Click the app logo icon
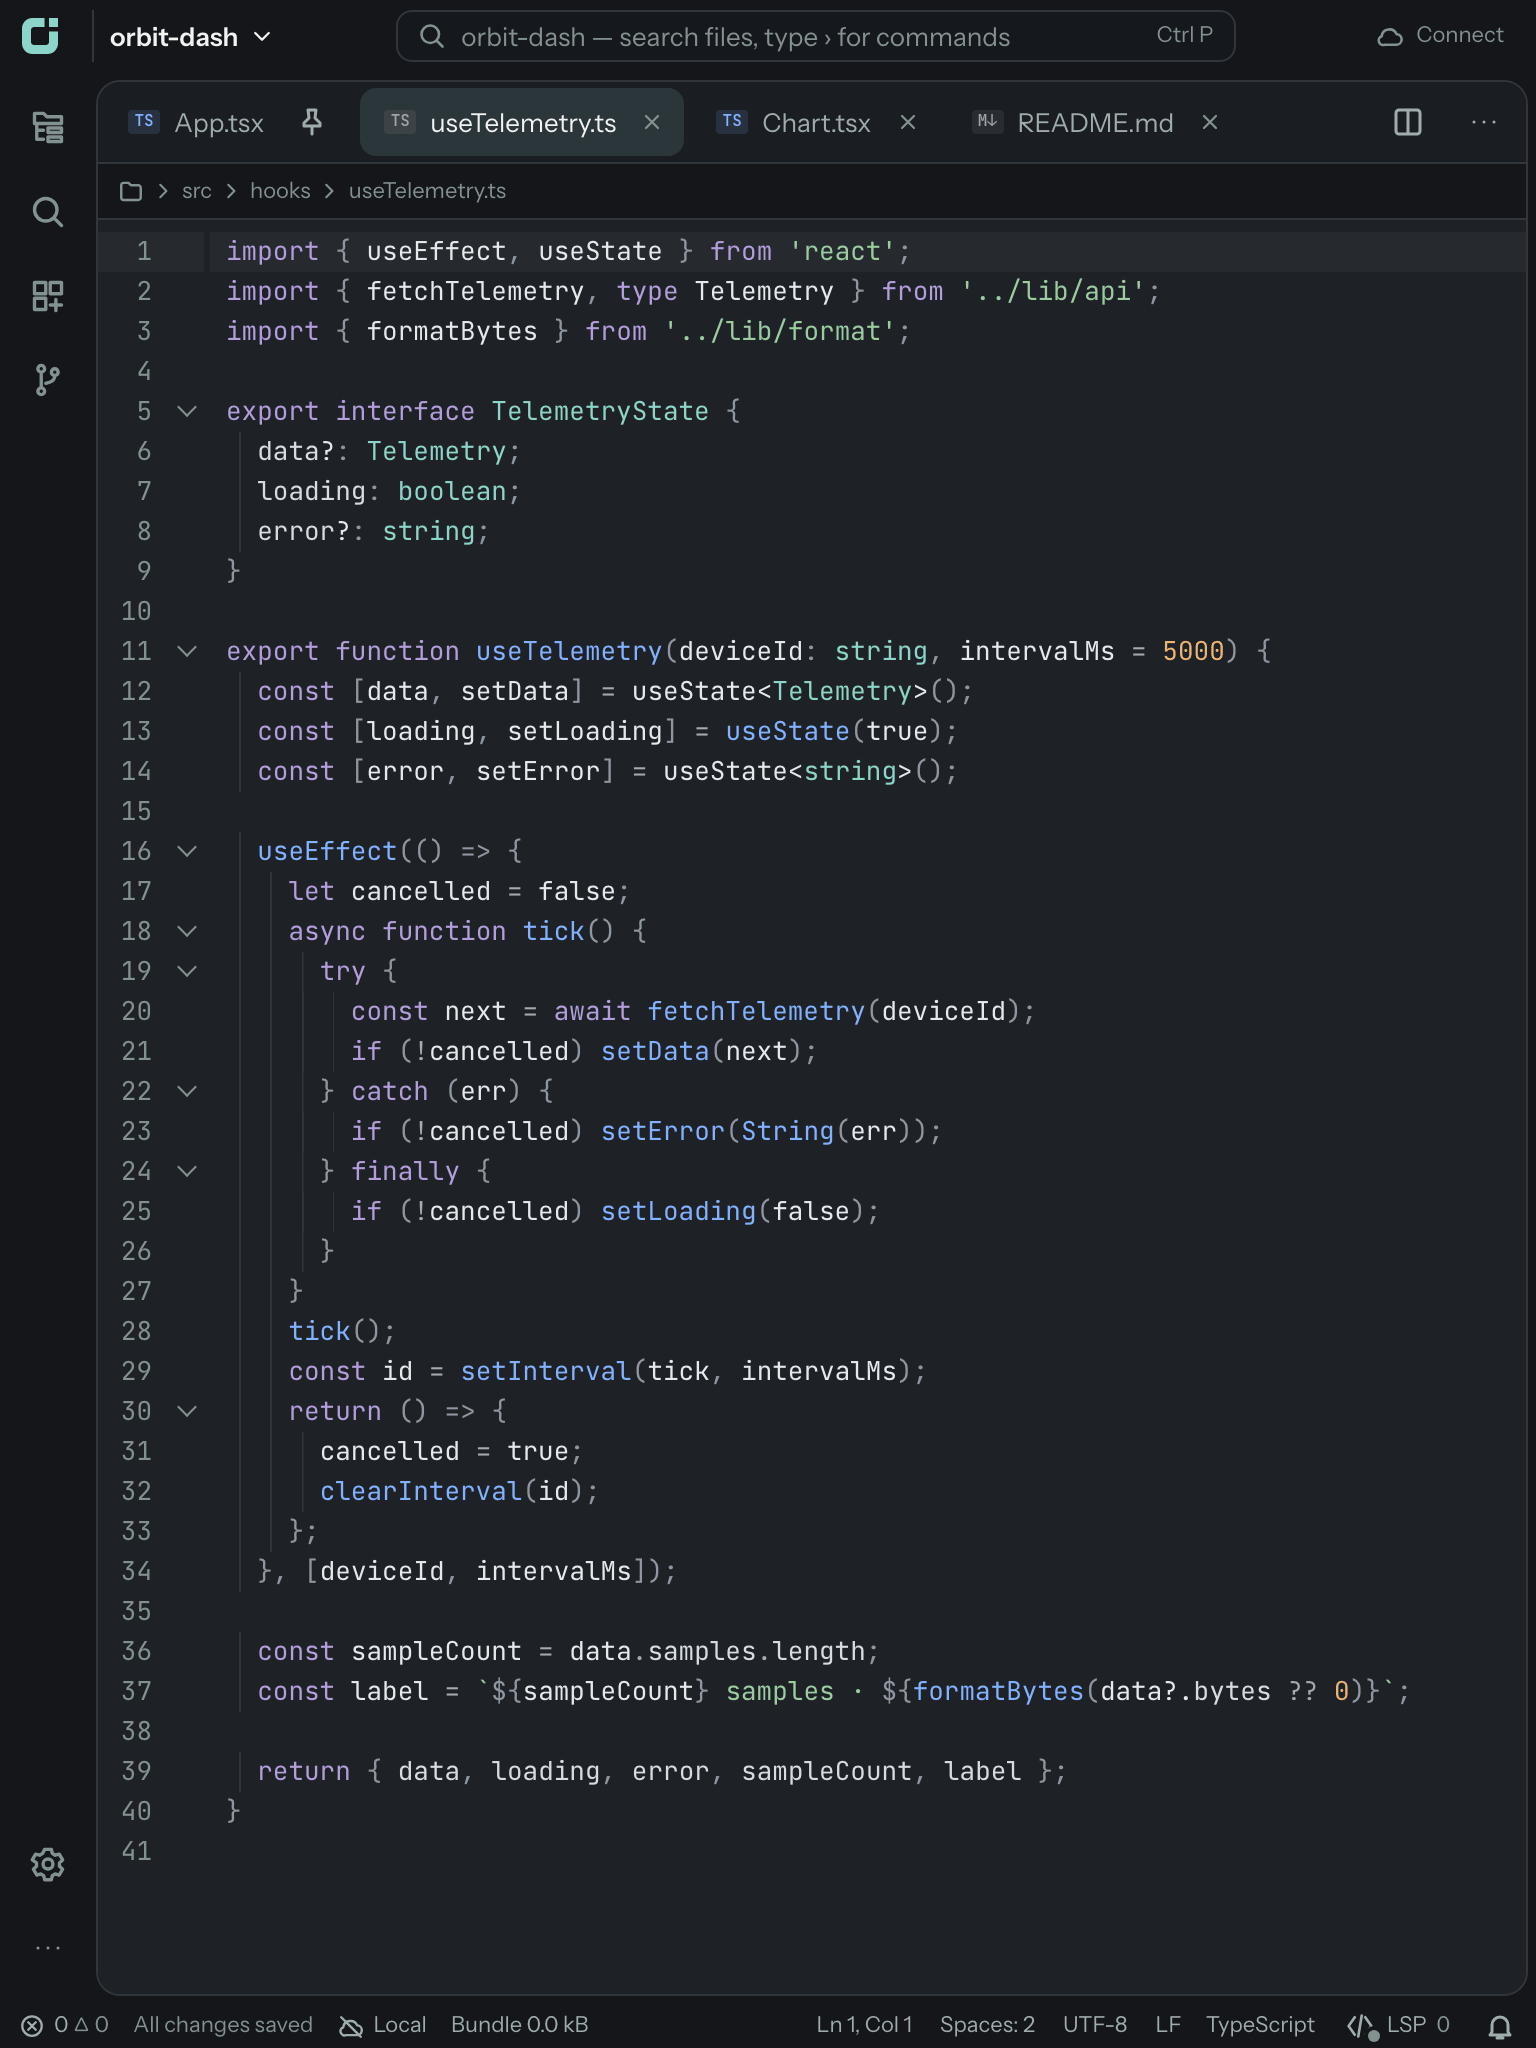Viewport: 1536px width, 2048px height. click(40, 36)
